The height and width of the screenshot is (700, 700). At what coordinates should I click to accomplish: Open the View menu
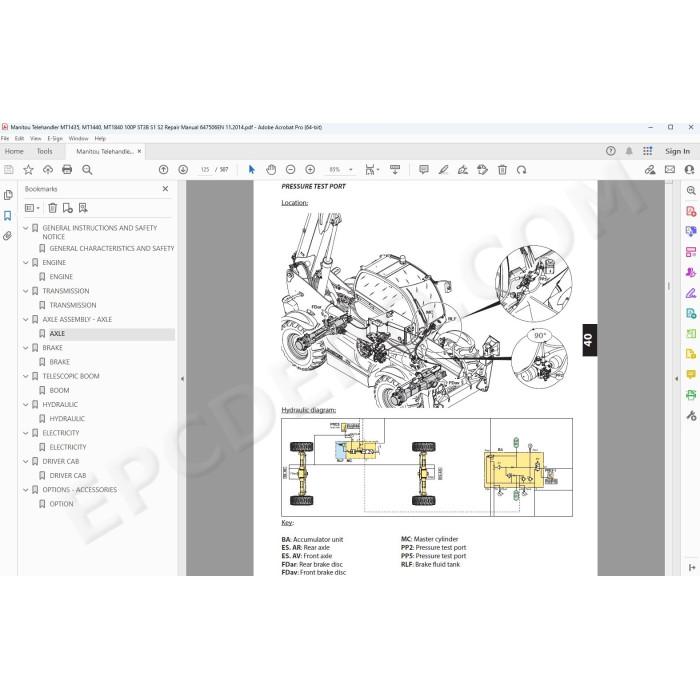click(36, 138)
